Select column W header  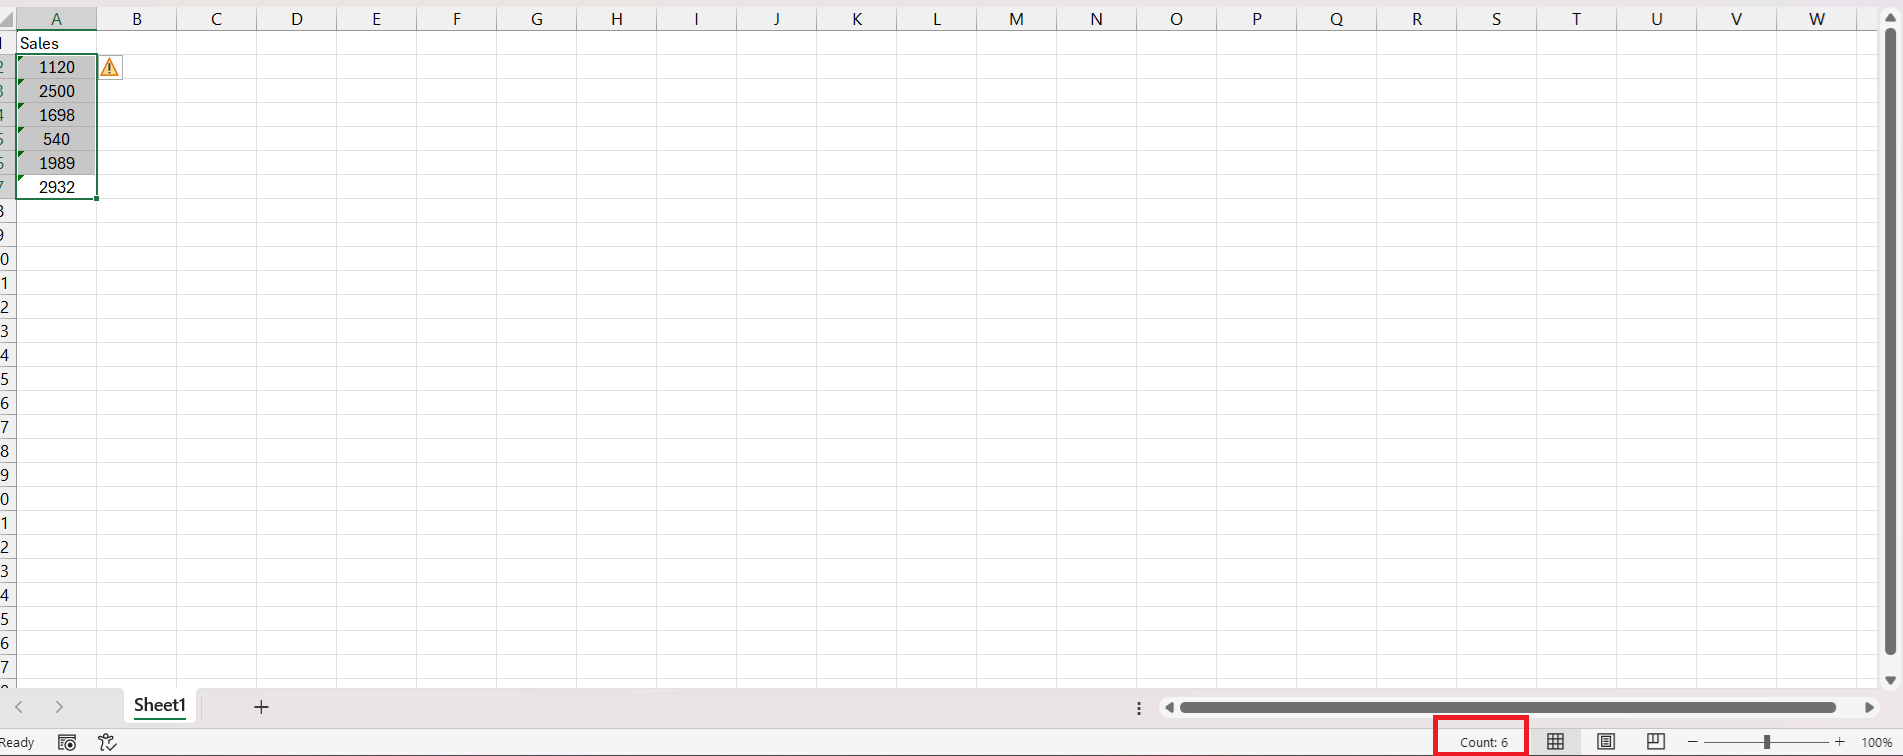1816,19
